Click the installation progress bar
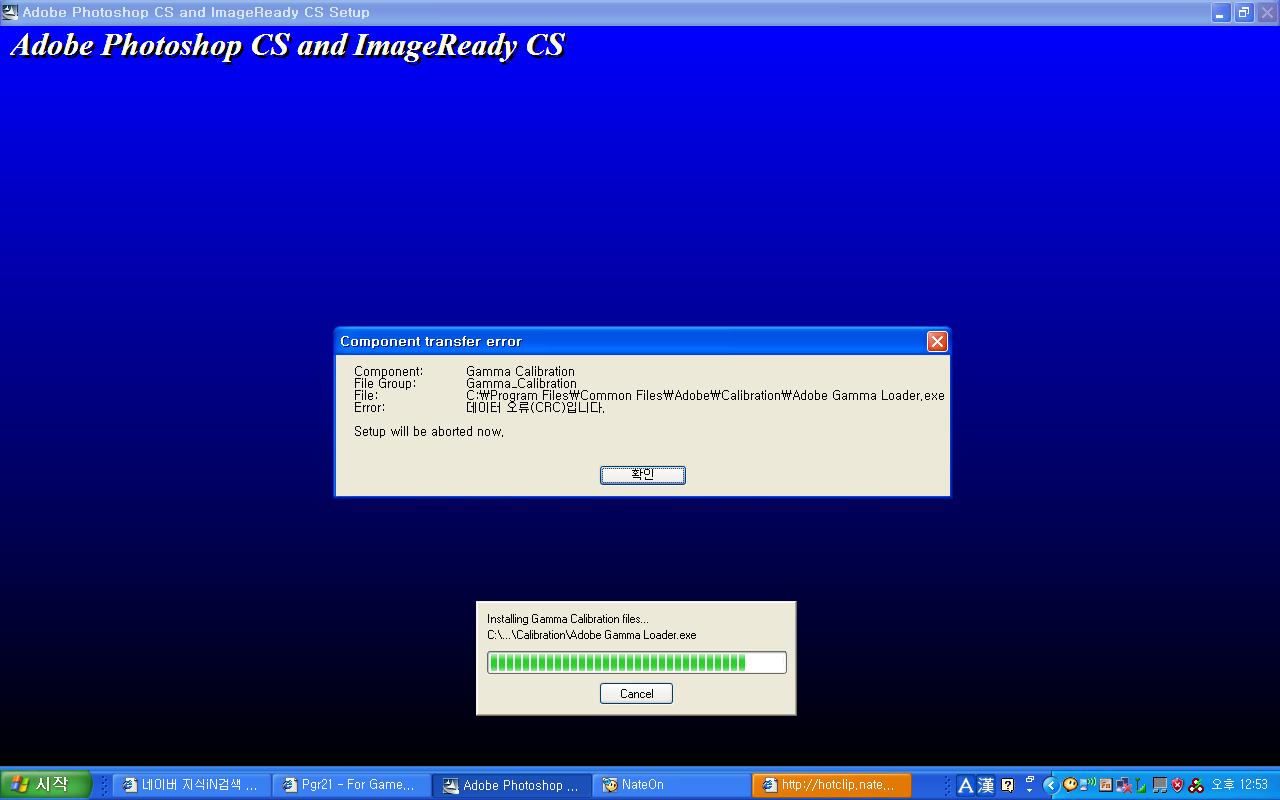The width and height of the screenshot is (1280, 800). [636, 662]
